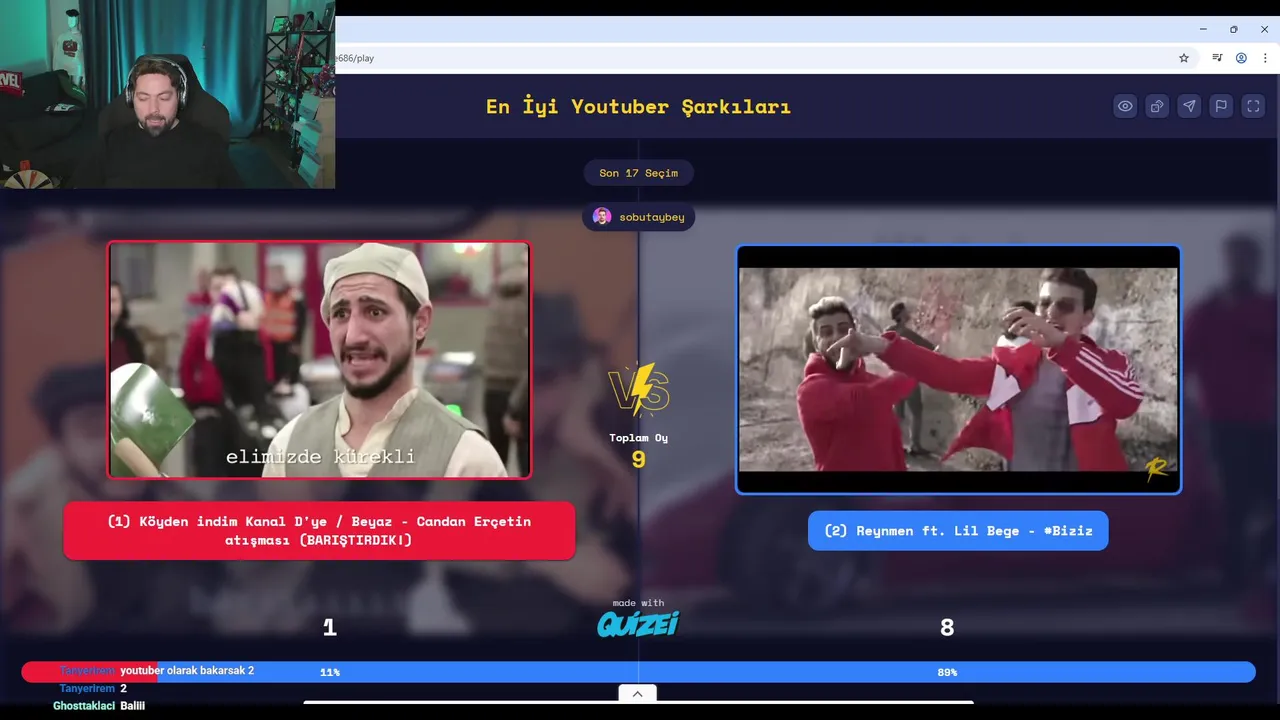The image size is (1280, 720).
Task: Enter fullscreen with the corner-brackets icon
Action: pos(1253,106)
